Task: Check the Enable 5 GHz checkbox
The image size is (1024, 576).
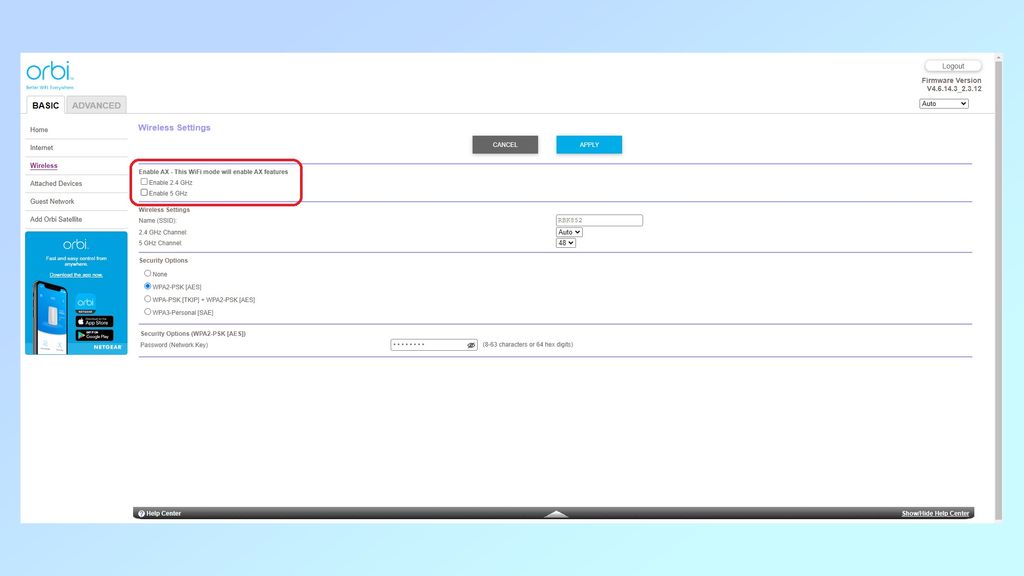Action: pos(143,192)
